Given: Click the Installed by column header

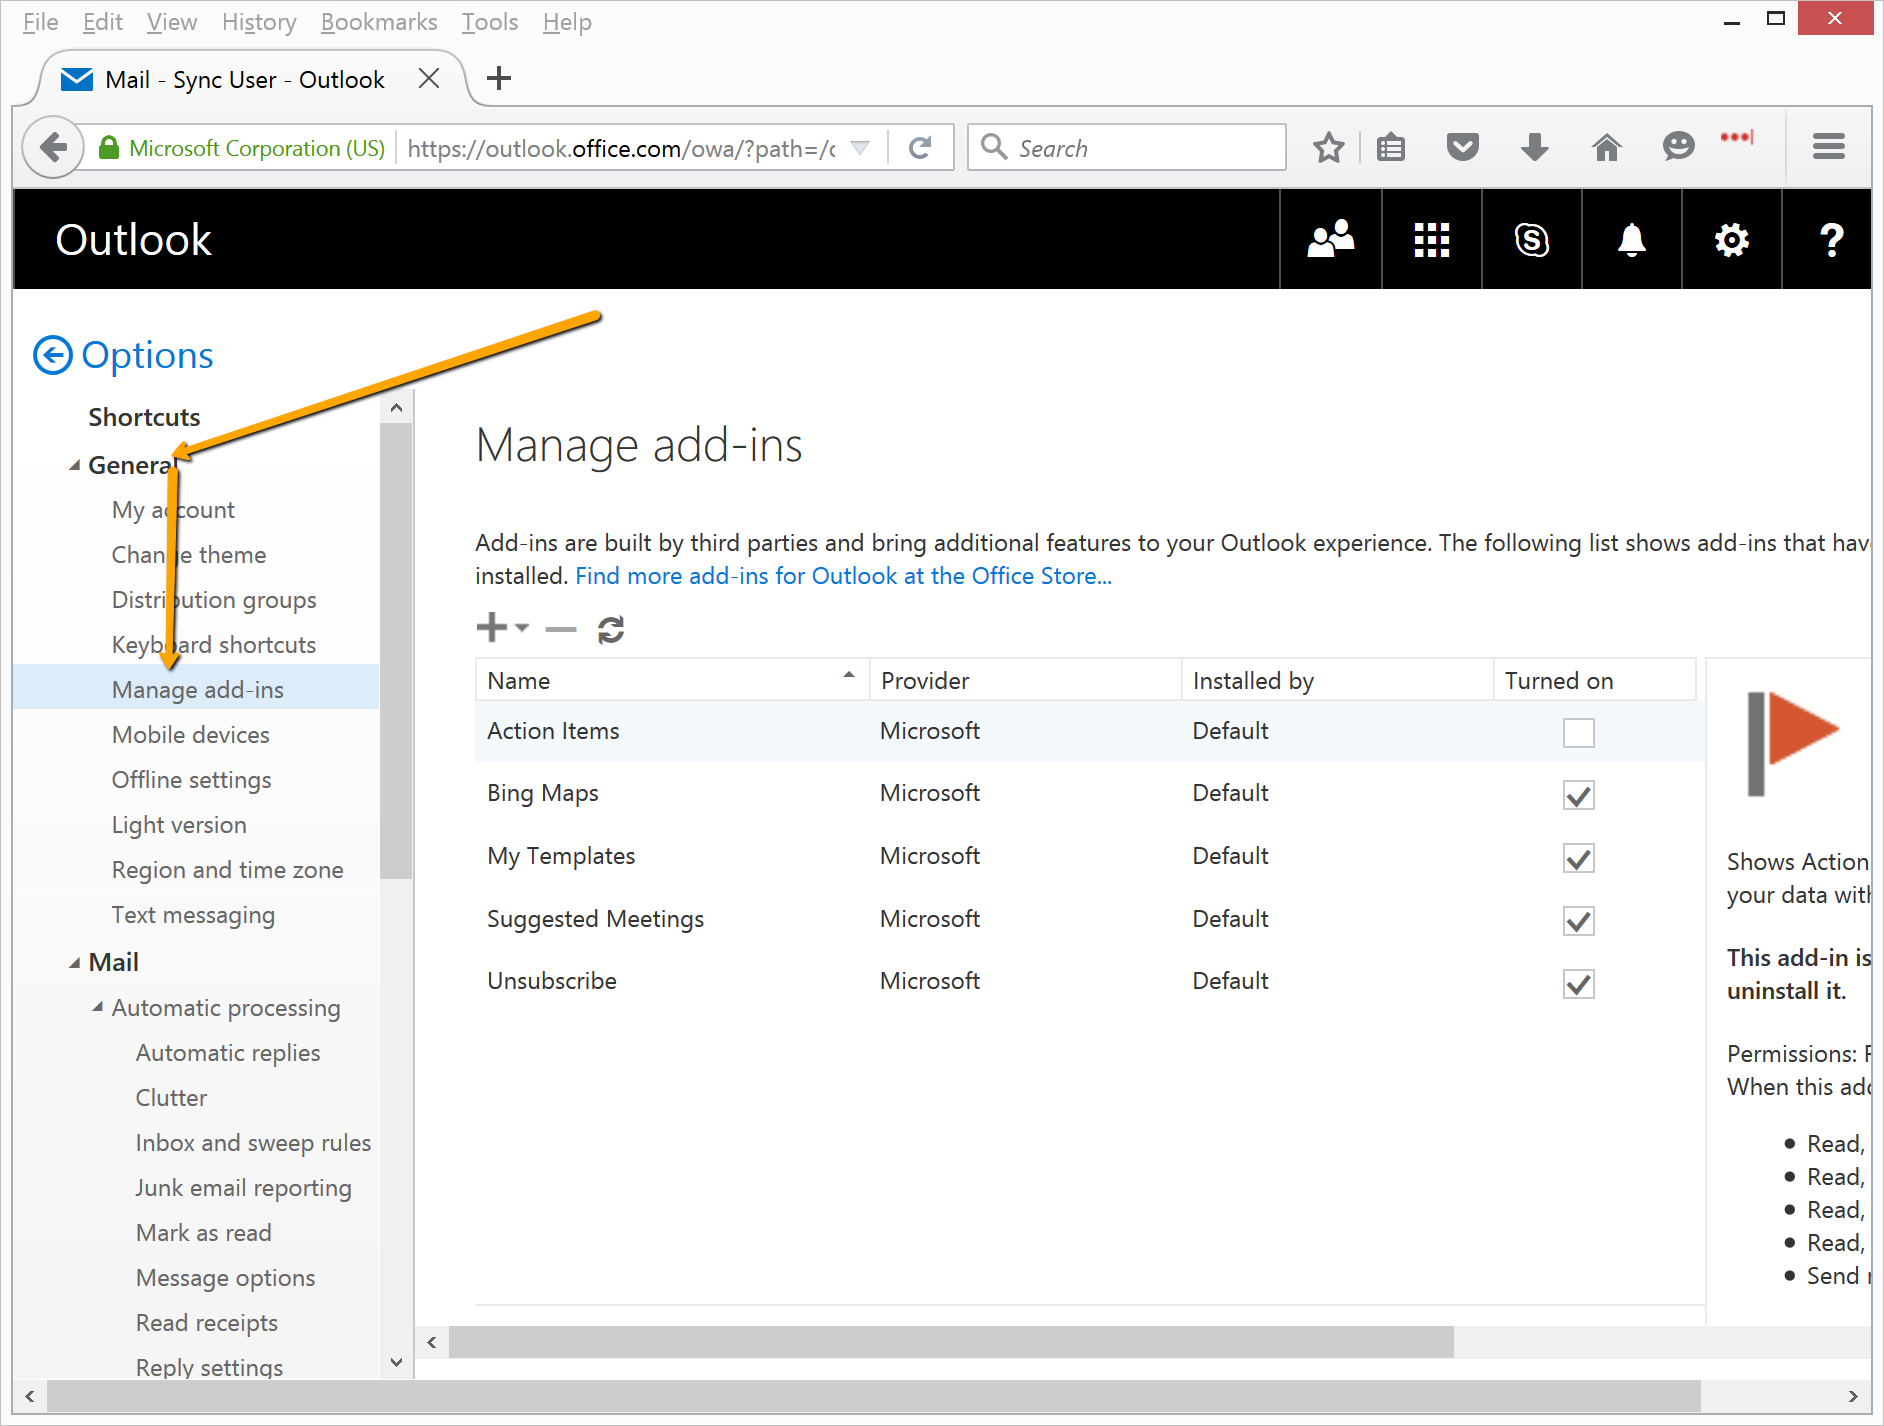Looking at the screenshot, I should [x=1337, y=680].
